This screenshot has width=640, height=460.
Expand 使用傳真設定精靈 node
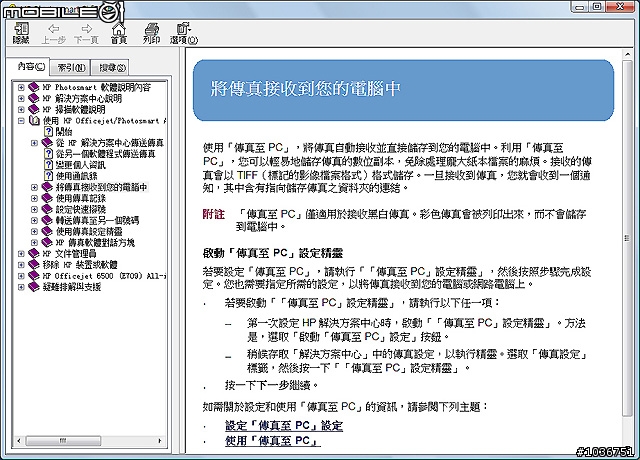click(x=34, y=231)
